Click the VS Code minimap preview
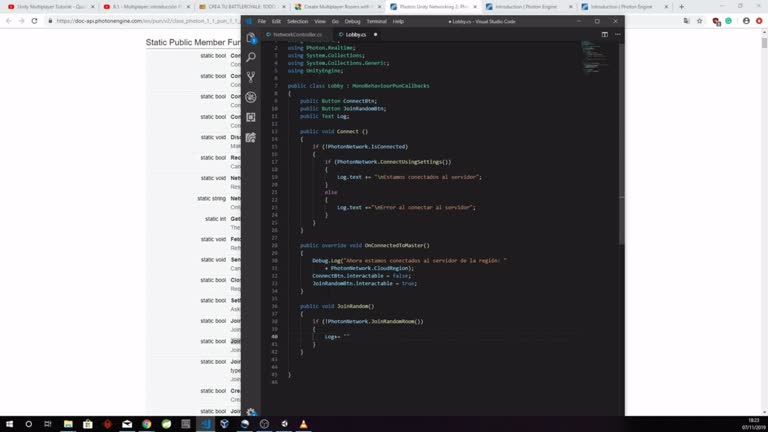Viewport: 768px width, 432px height. tap(594, 56)
